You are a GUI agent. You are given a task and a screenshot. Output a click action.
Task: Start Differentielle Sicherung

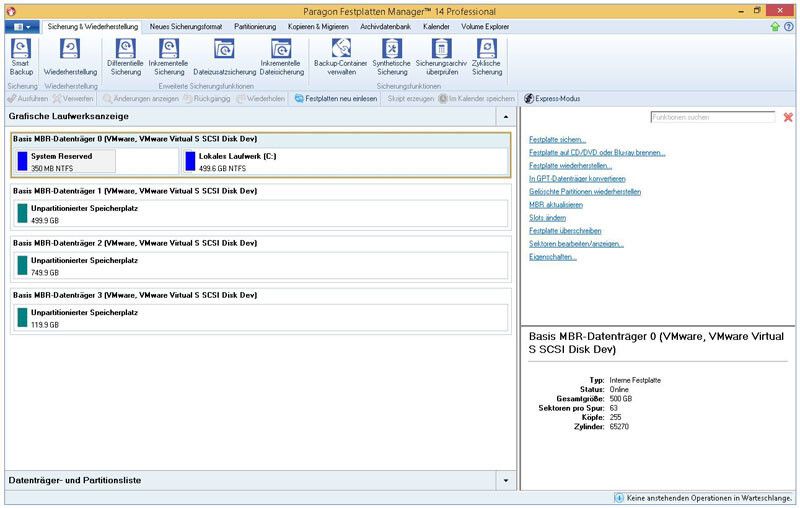tap(125, 57)
